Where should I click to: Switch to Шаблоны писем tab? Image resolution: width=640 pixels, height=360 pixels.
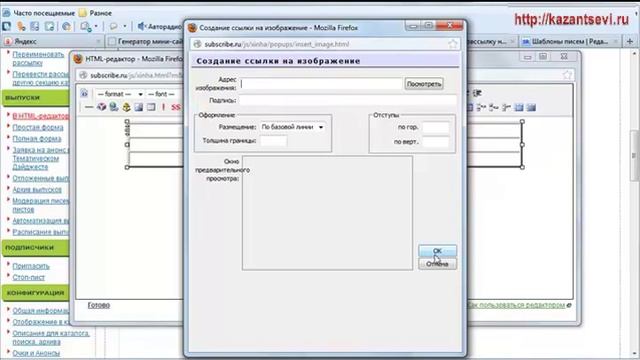(x=570, y=41)
